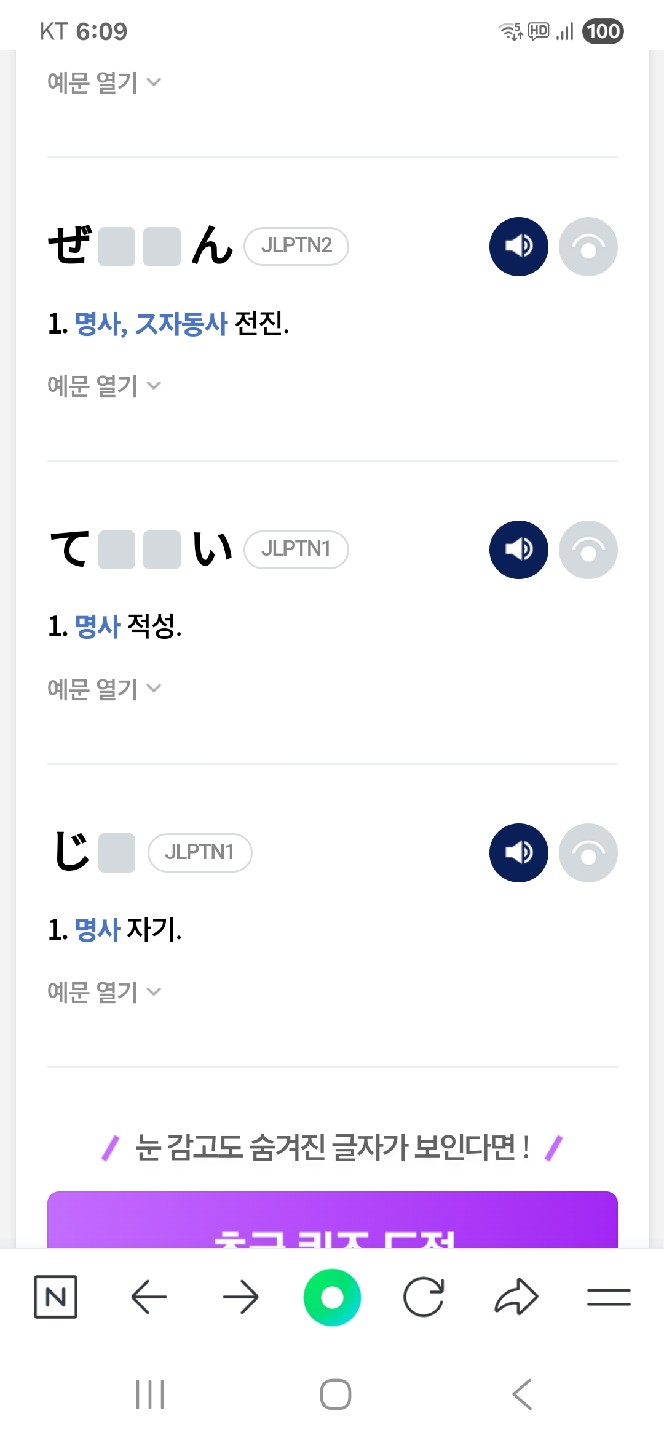Play audio for the て○○い word

[x=518, y=549]
